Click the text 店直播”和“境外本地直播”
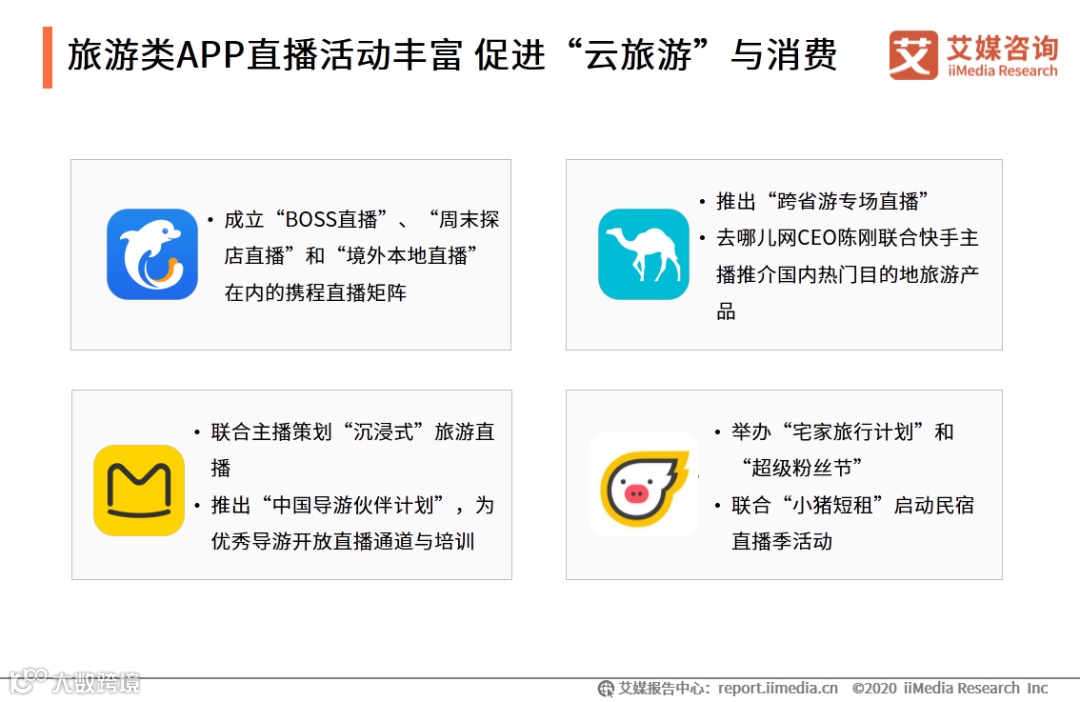The image size is (1080, 702). [x=351, y=256]
